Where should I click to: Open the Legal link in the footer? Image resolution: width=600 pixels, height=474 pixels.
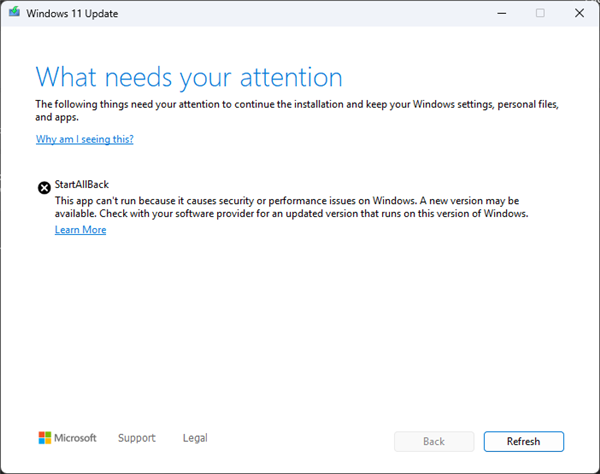(195, 438)
